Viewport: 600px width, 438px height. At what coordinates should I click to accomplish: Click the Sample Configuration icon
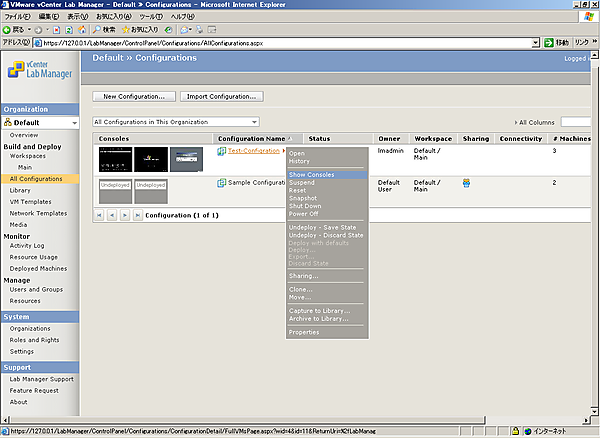[221, 183]
